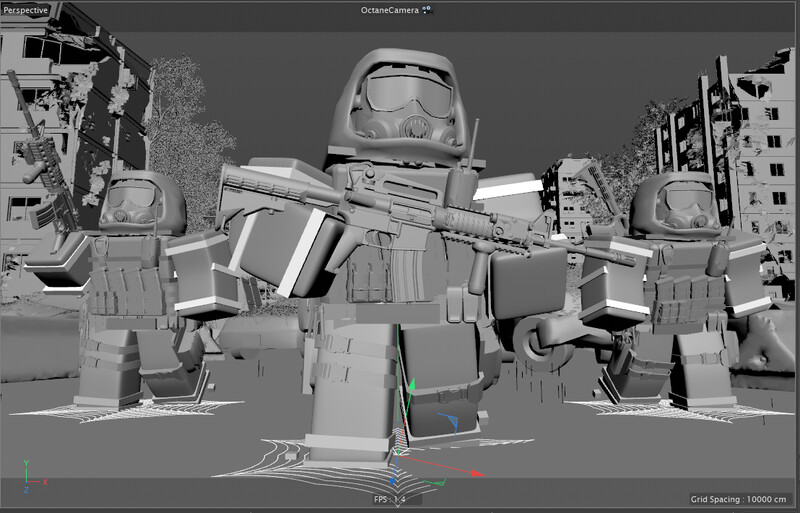Viewport: 800px width, 513px height.
Task: Click the OctaneCamera name label
Action: click(390, 10)
